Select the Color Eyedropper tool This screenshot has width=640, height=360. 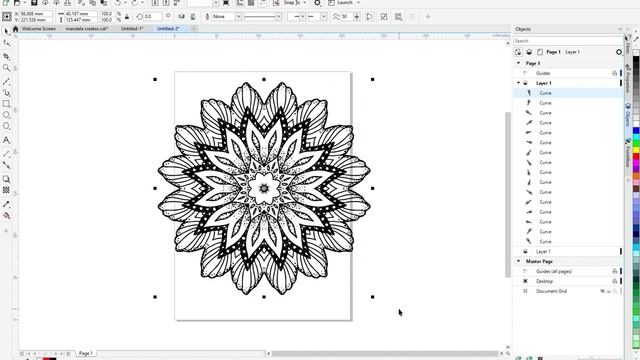point(6,204)
